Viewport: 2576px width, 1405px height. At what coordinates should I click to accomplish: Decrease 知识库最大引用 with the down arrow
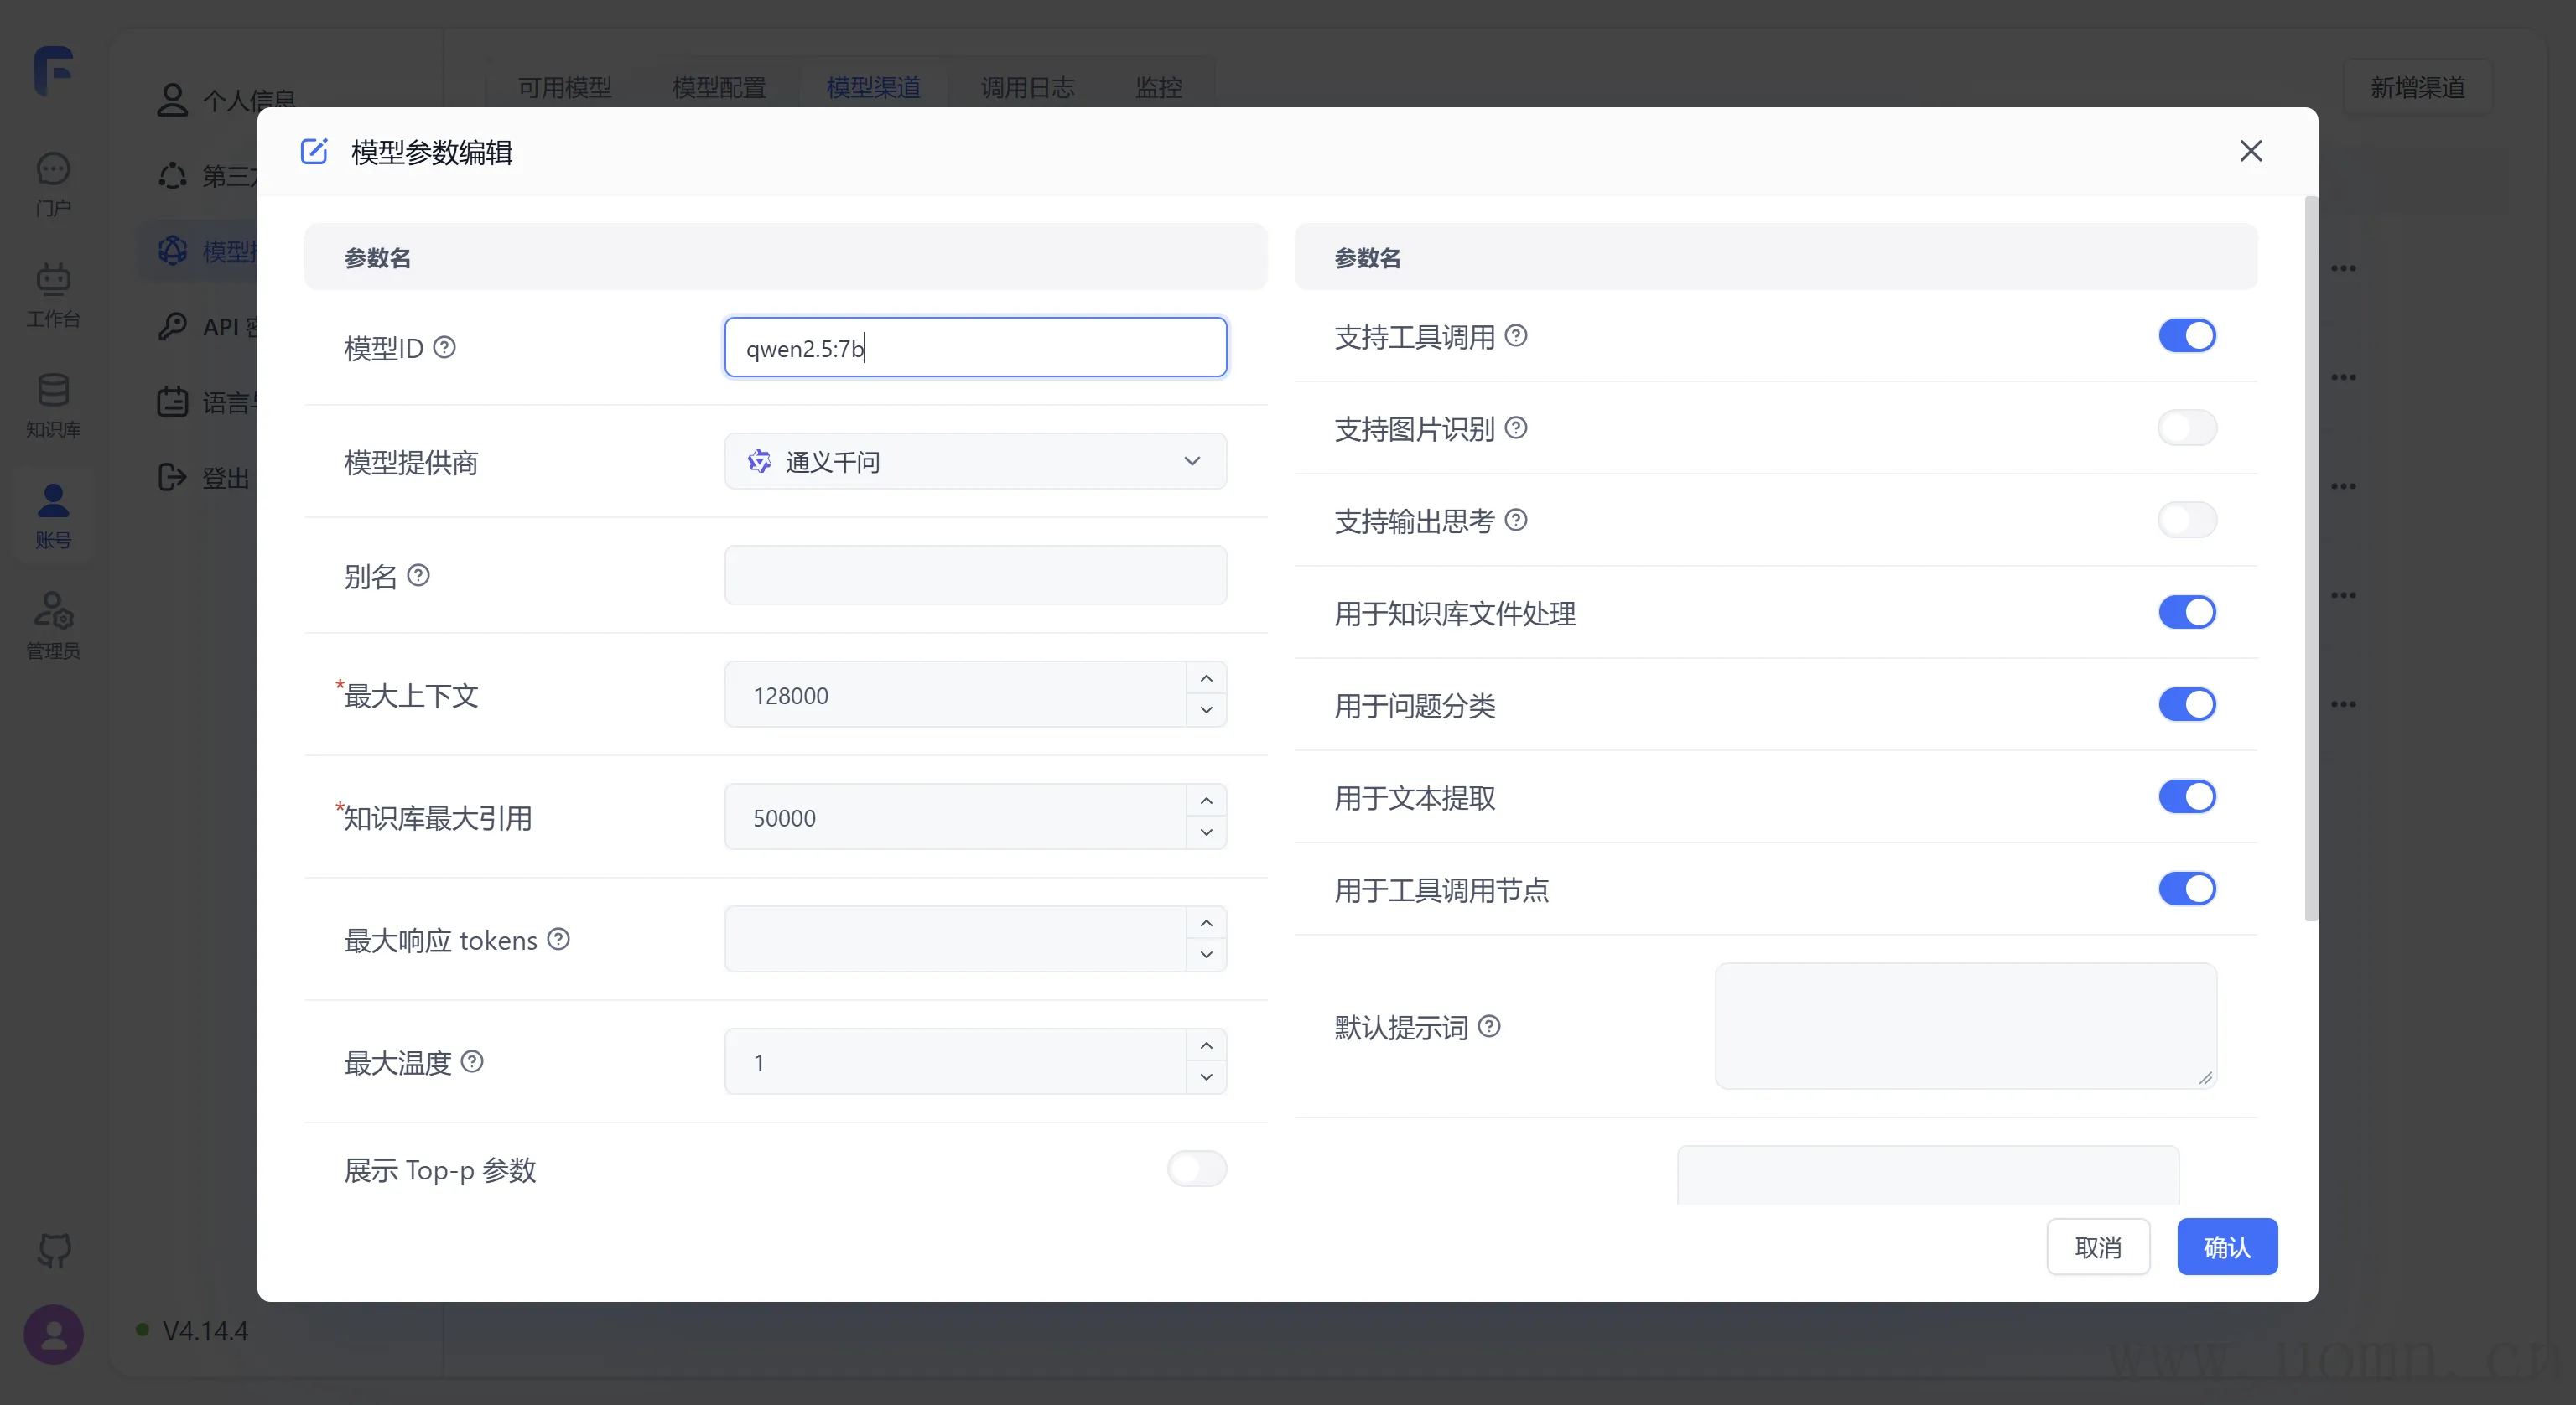point(1206,833)
